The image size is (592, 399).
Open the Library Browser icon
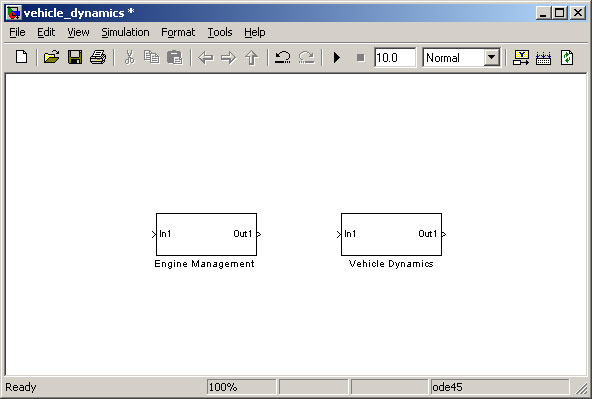point(521,57)
